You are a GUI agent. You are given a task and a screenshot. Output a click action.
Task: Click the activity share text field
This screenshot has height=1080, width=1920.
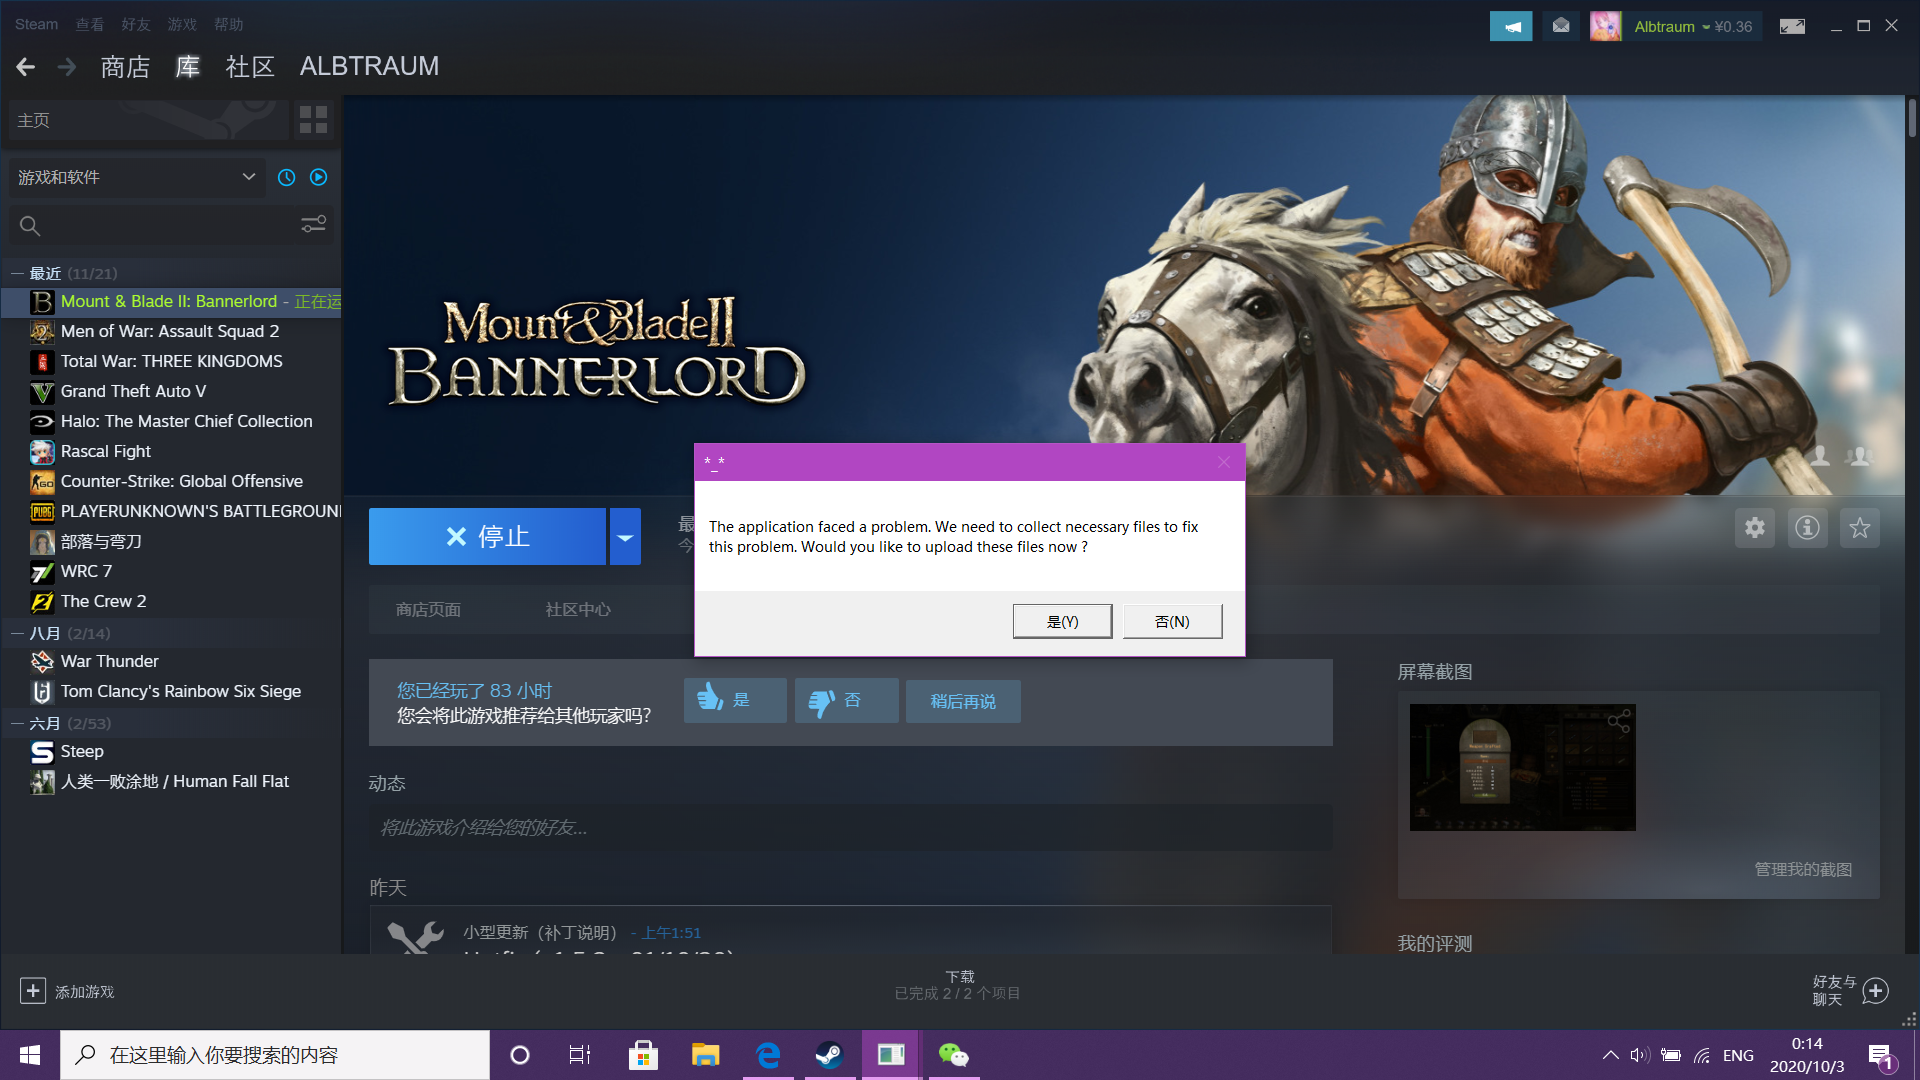coord(850,828)
